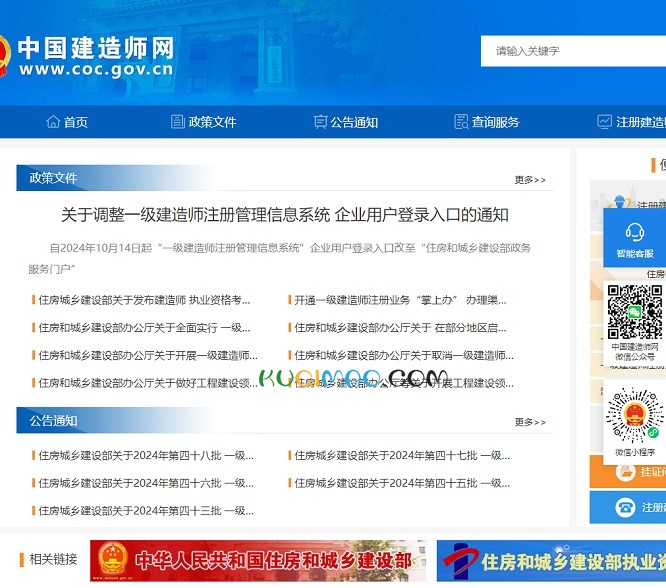The height and width of the screenshot is (588, 666).
Task: Open the 智能客服 headset icon
Action: tap(635, 232)
